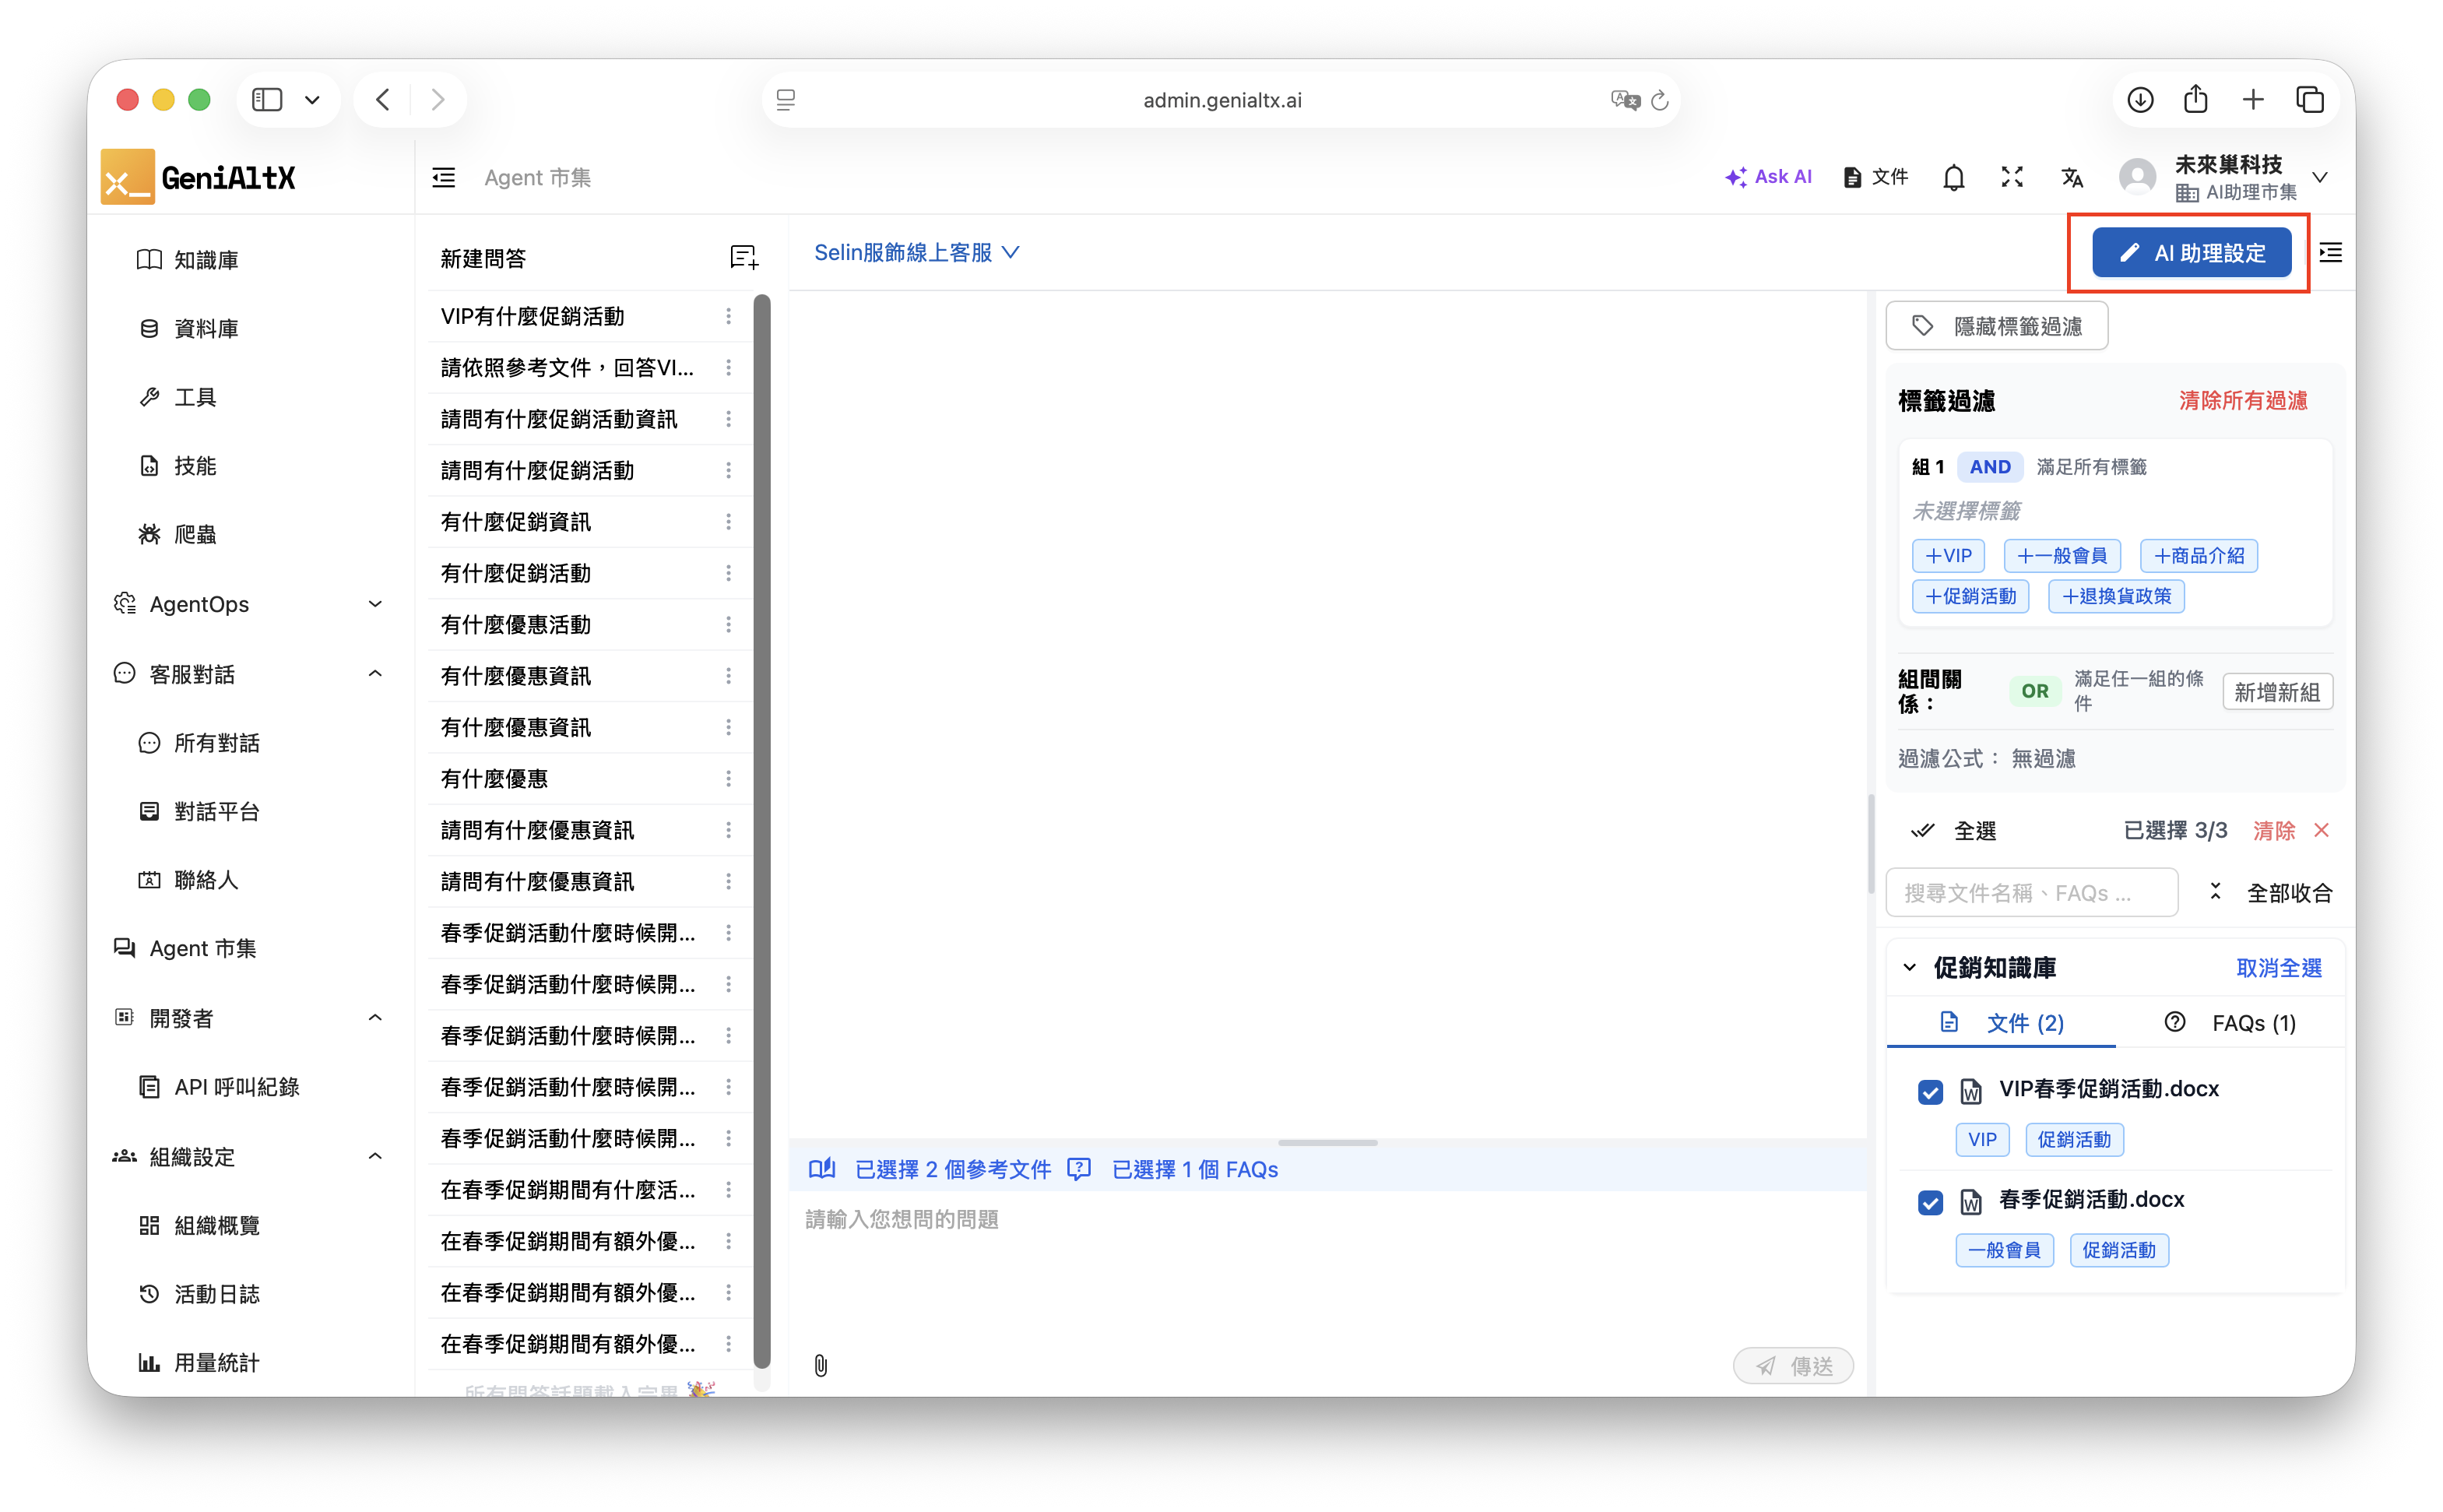Toggle fullscreen mode icon

click(x=2012, y=178)
